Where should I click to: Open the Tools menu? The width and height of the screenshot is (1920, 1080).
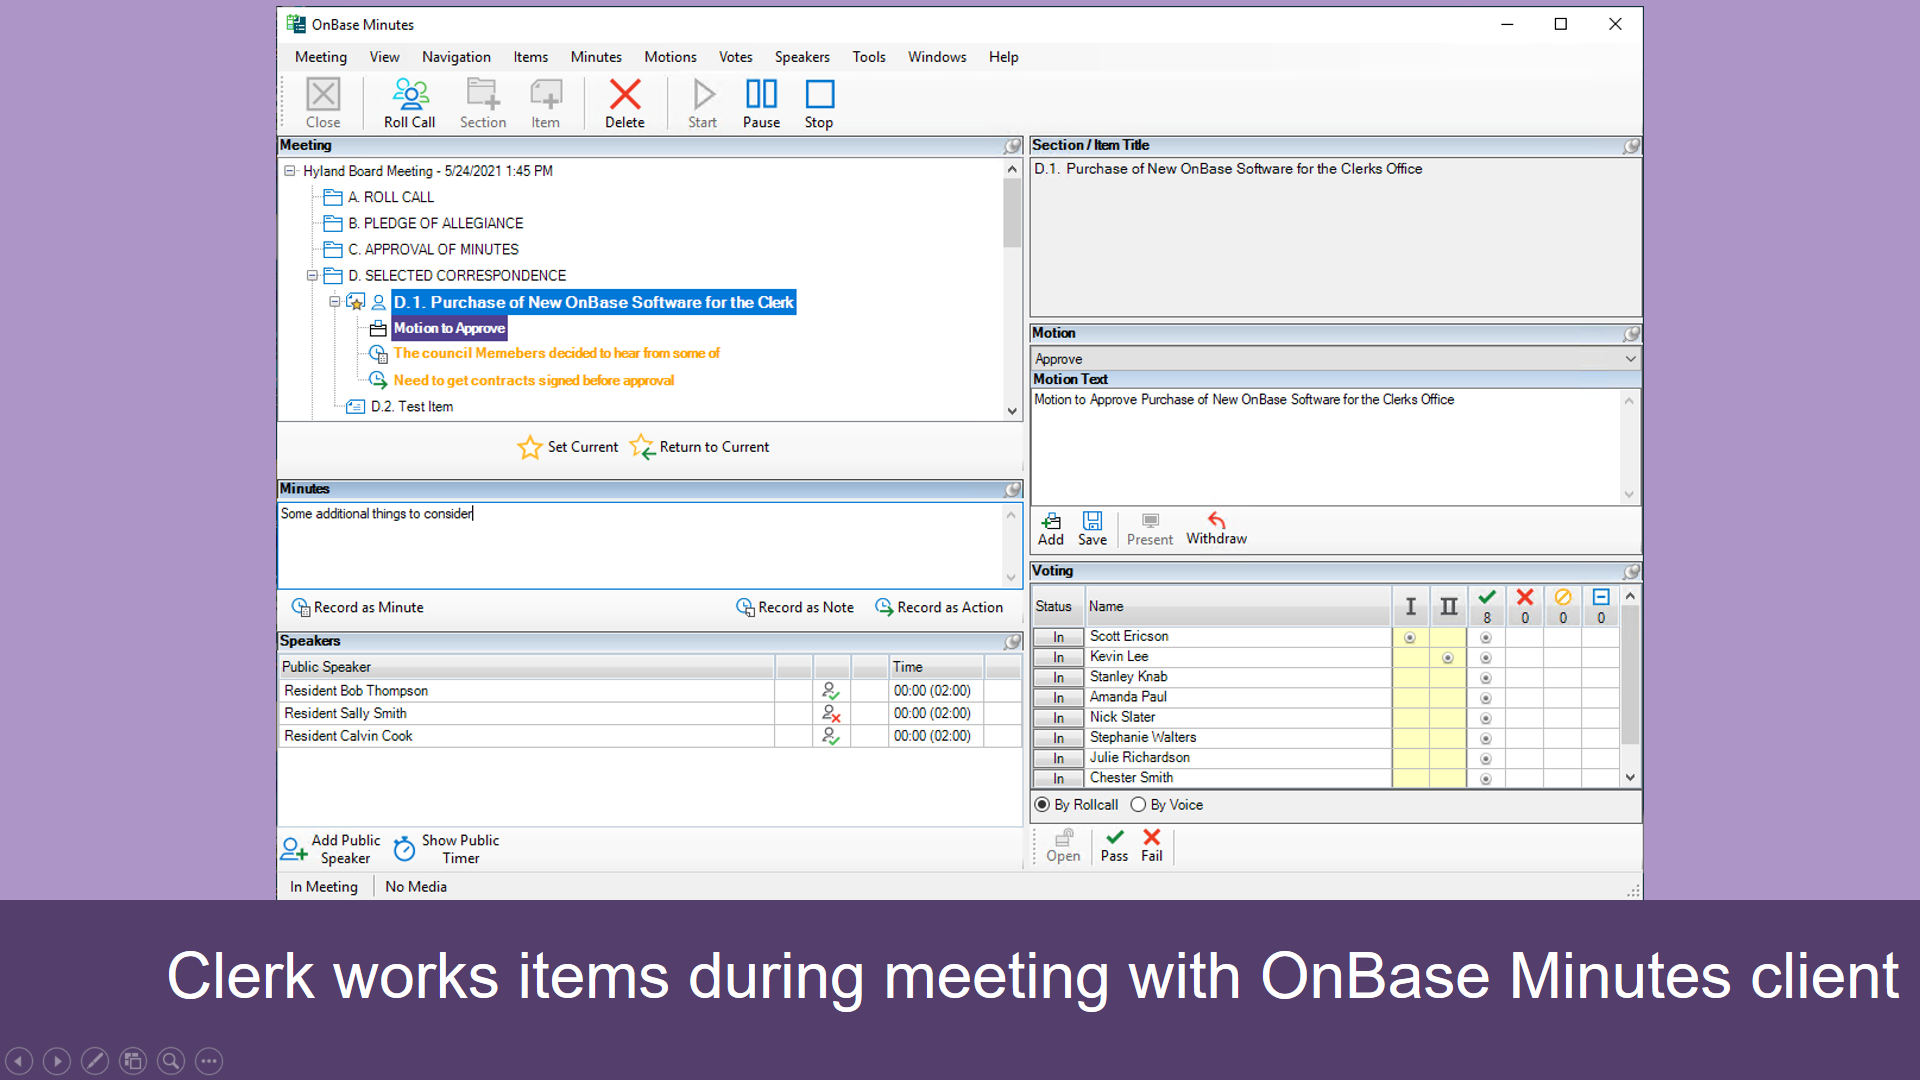click(x=869, y=57)
